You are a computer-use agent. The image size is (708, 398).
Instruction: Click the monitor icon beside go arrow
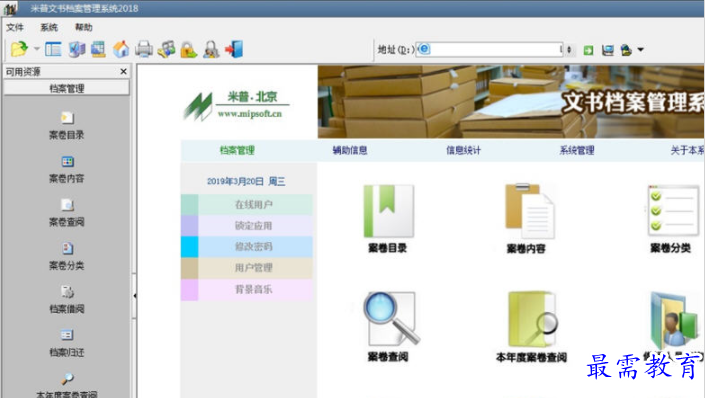(x=608, y=50)
